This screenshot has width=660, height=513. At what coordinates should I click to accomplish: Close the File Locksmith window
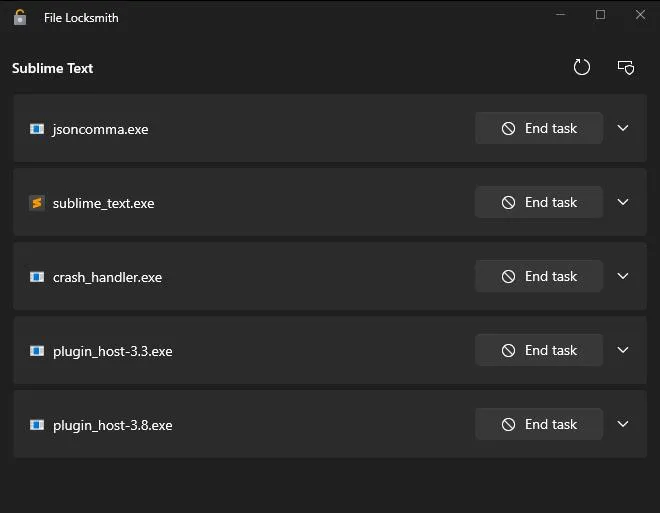point(641,15)
